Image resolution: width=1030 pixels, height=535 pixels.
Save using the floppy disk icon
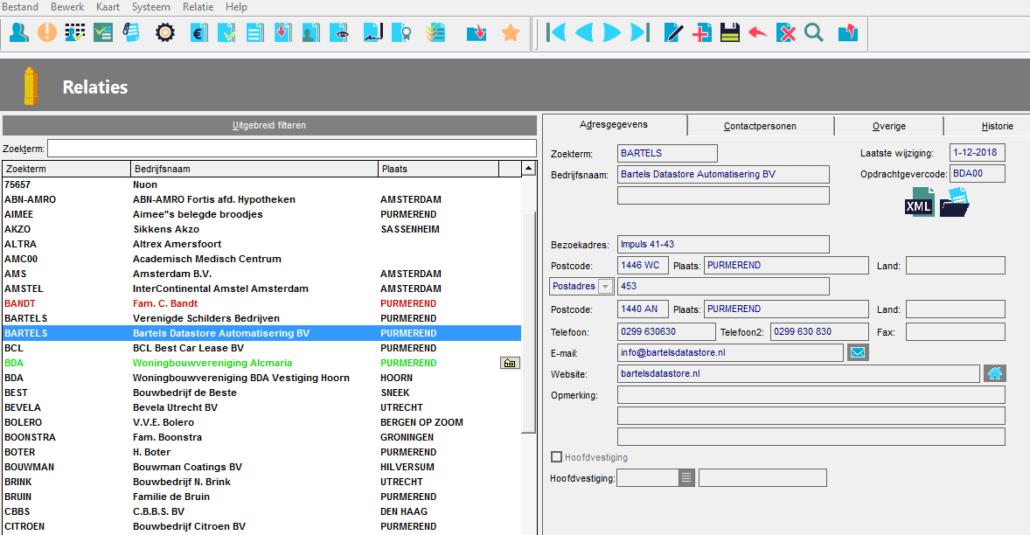pos(730,32)
